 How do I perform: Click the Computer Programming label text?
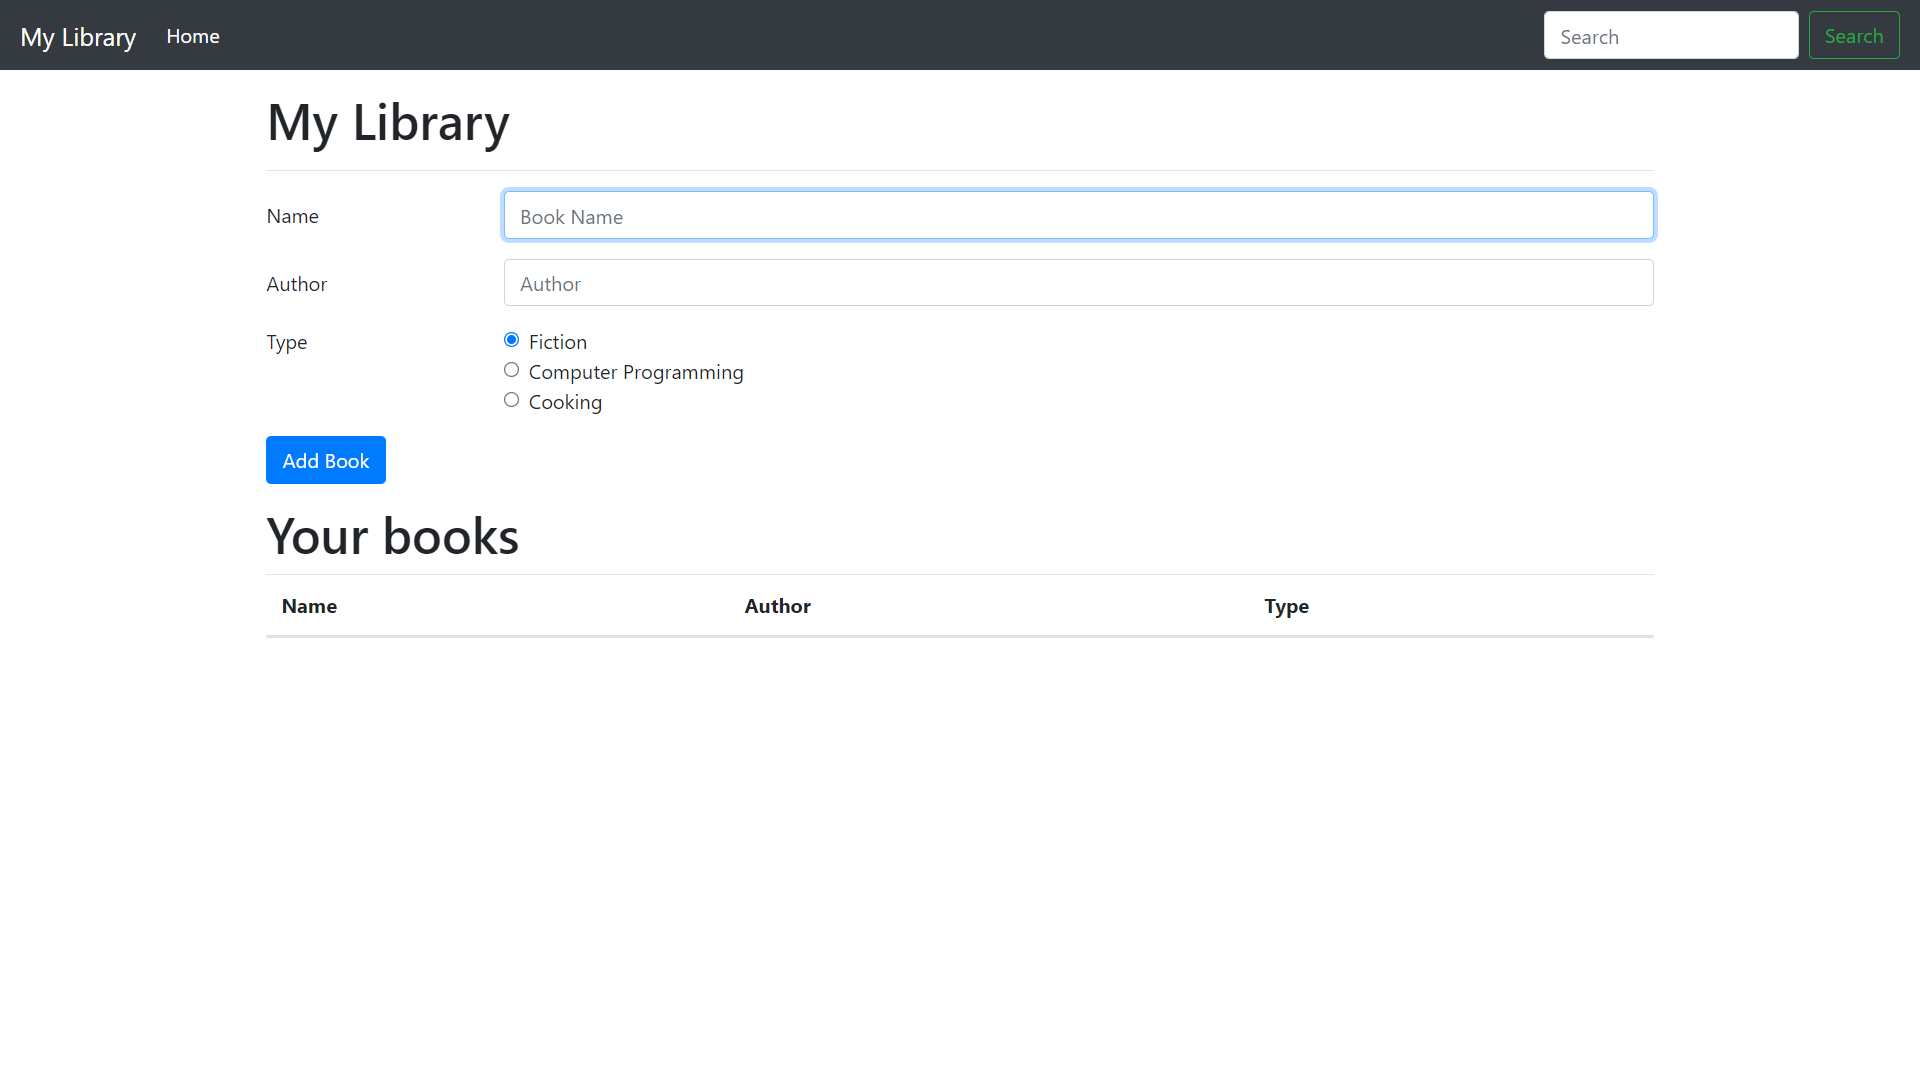tap(636, 372)
